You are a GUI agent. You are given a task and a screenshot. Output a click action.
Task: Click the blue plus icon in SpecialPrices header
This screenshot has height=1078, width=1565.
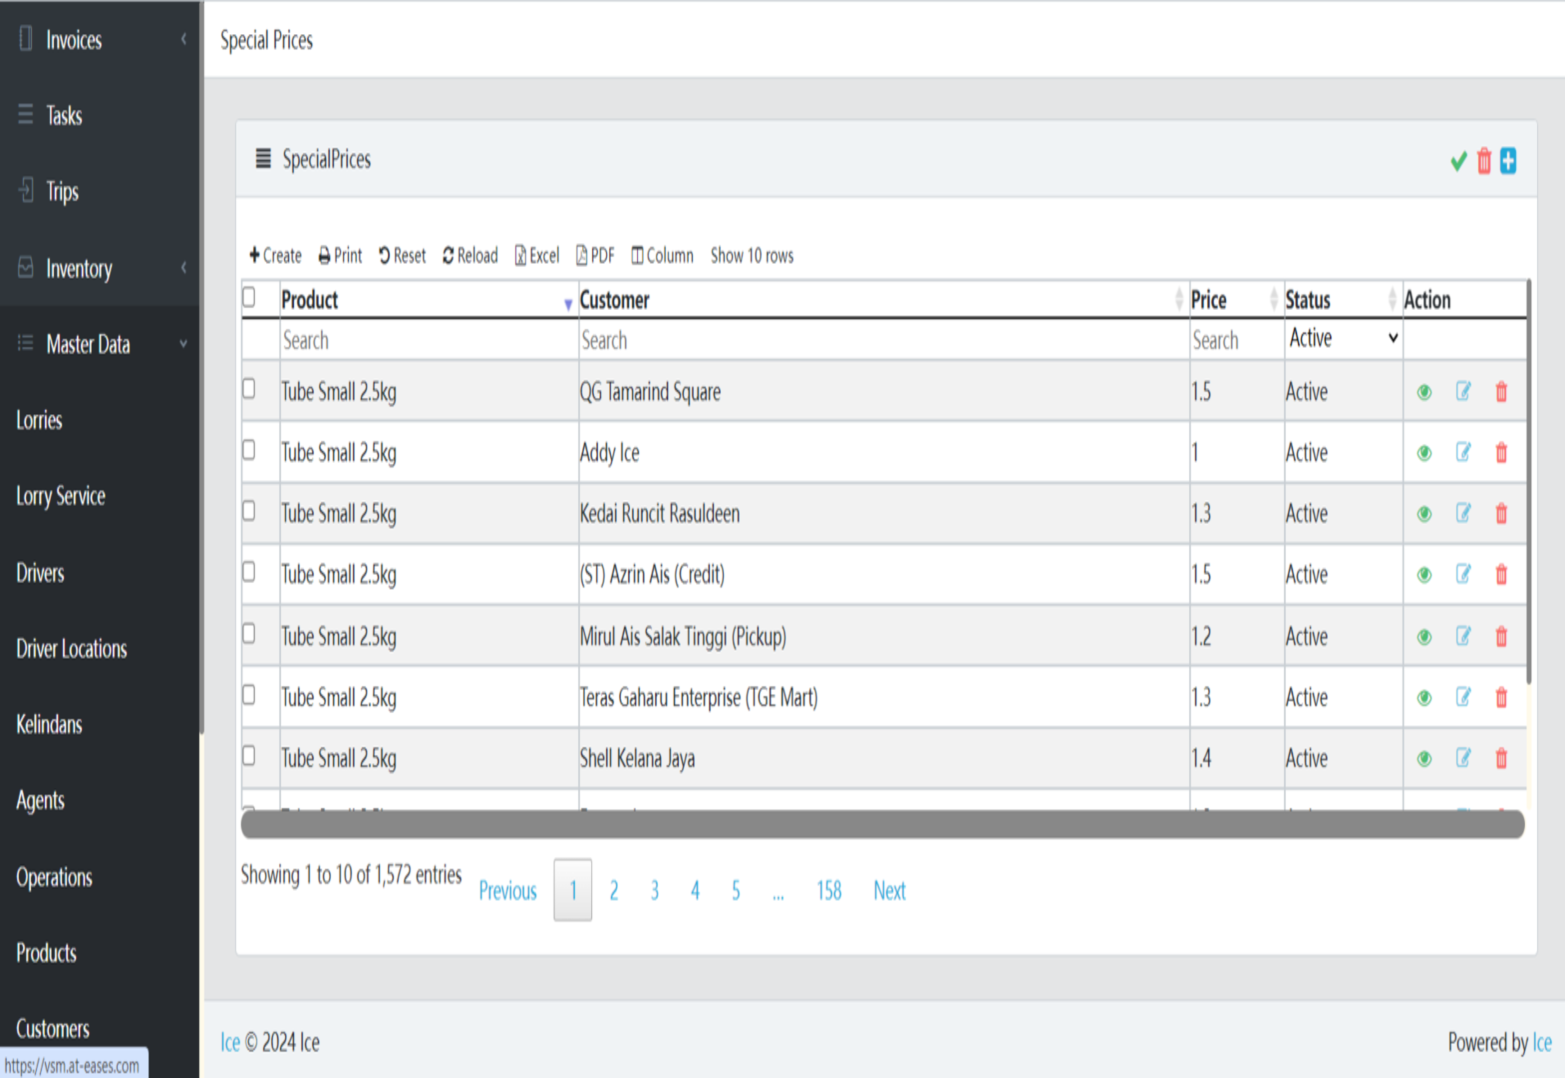pos(1508,161)
